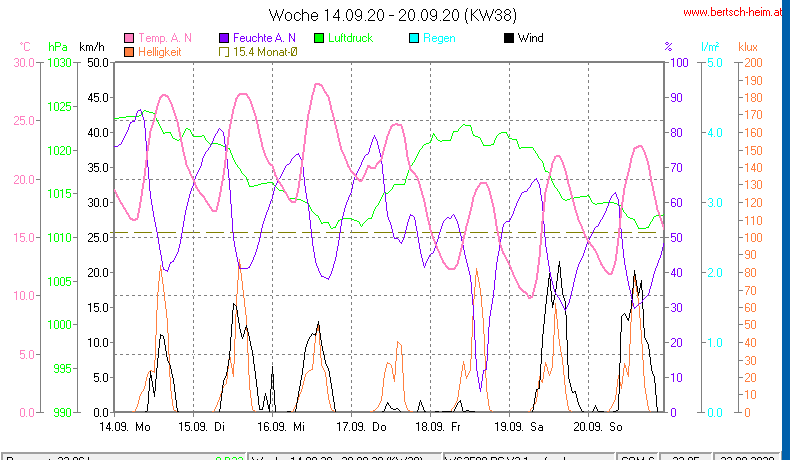Click the green Luftdruck legend swatch
The width and height of the screenshot is (790, 460).
(x=319, y=38)
